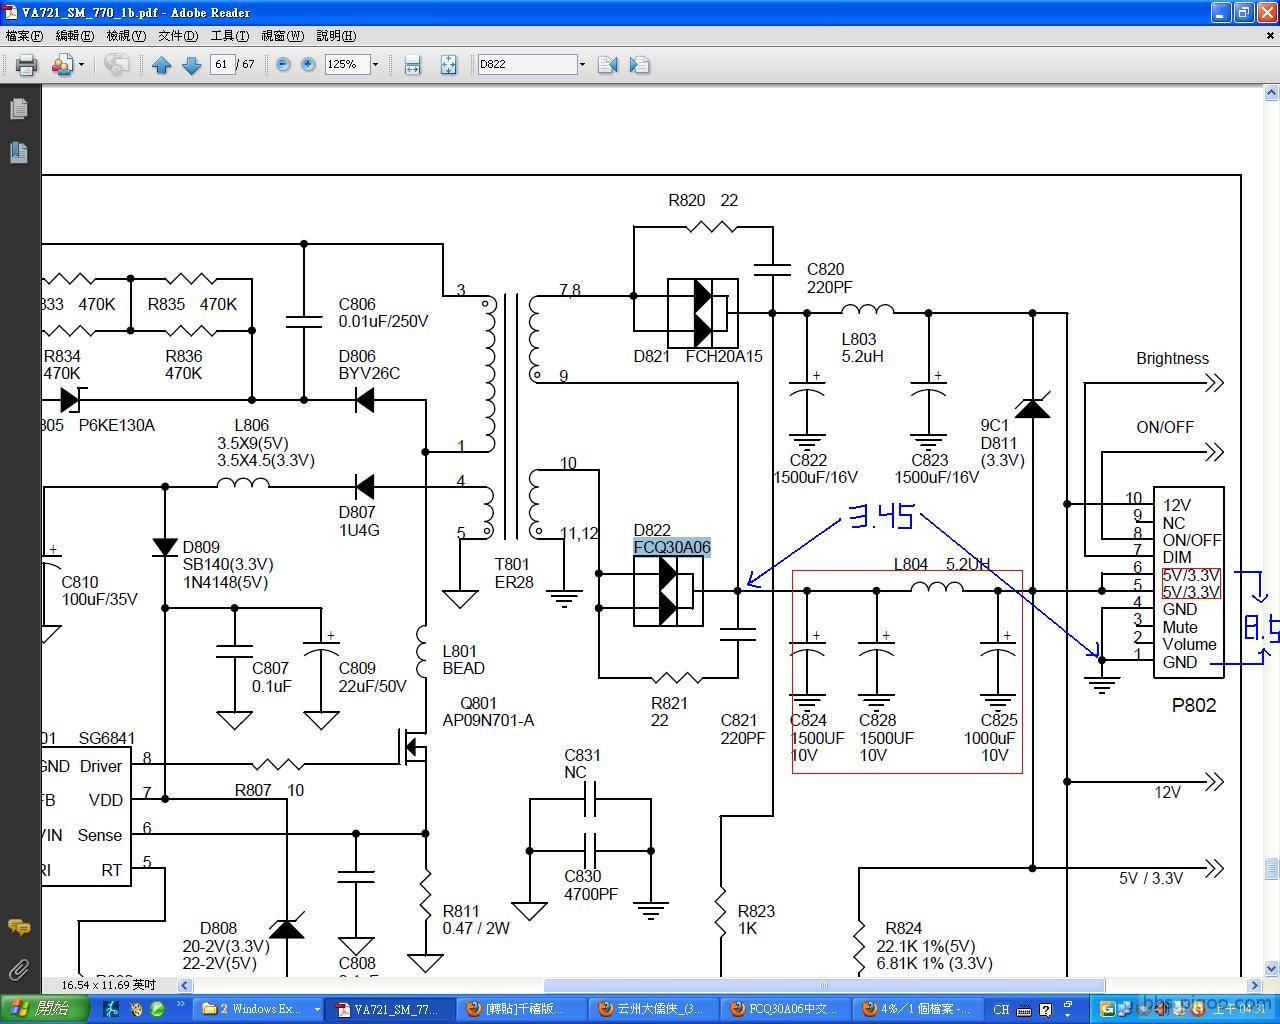Click the D822 diode label in schematic

tap(652, 530)
